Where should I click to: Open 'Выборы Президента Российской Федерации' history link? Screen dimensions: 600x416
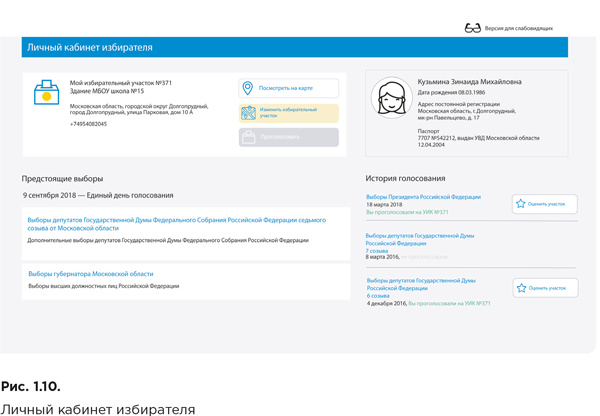tap(423, 197)
